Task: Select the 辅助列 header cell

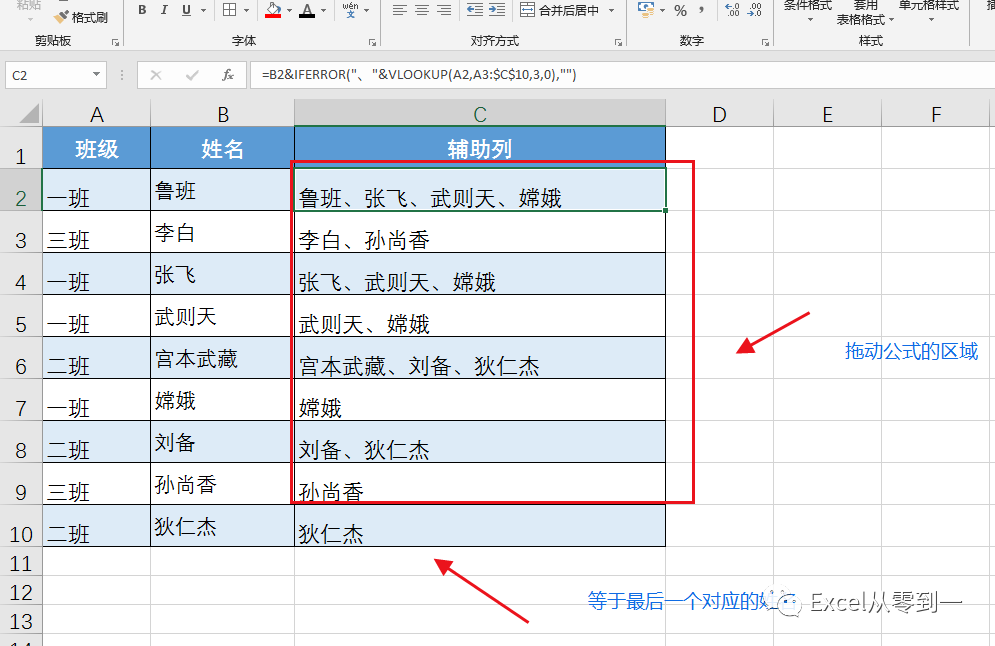Action: pos(480,148)
